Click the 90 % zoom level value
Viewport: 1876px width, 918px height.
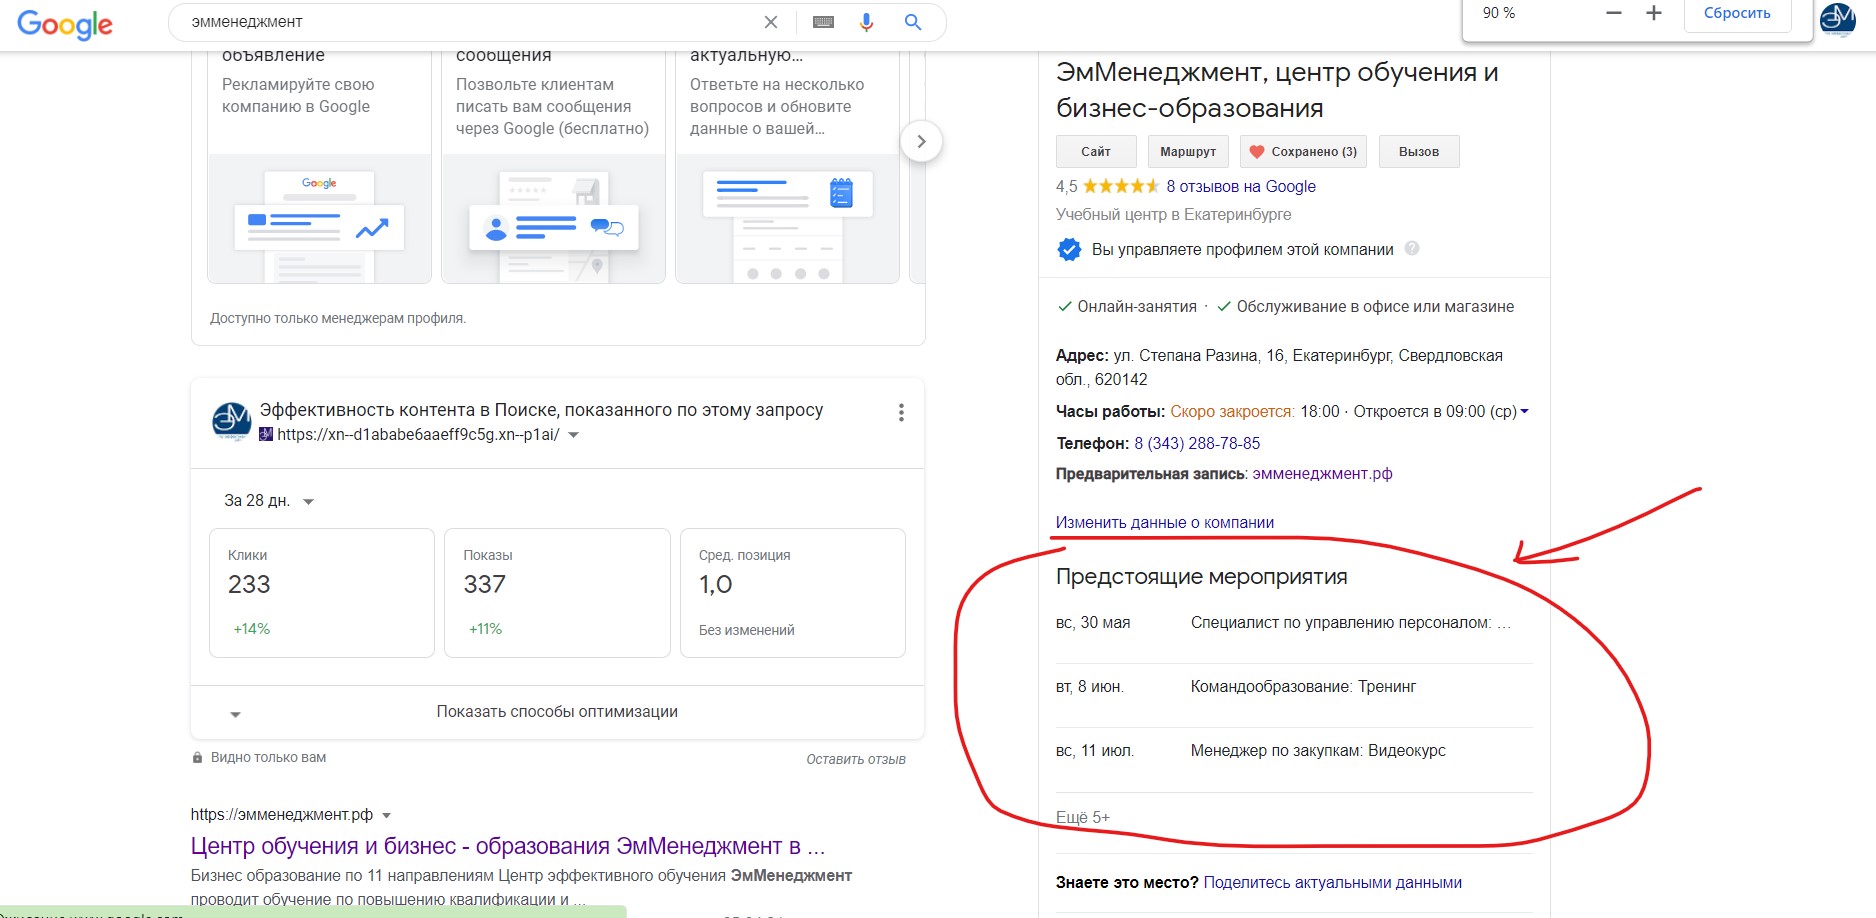[x=1499, y=13]
